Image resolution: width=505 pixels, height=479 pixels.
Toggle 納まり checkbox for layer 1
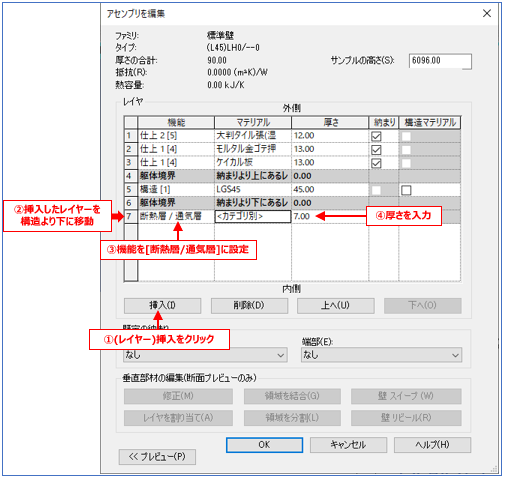coord(376,136)
